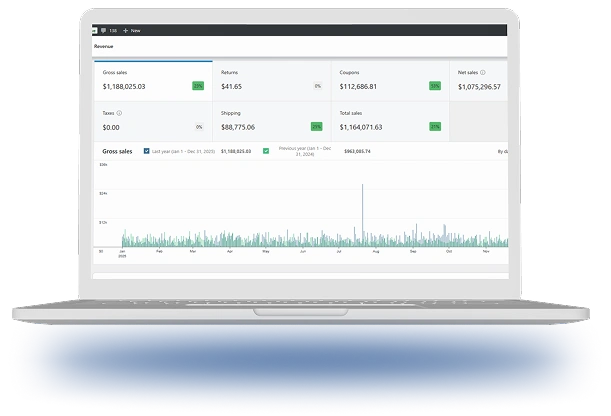Viewport: 611px width, 416px height.
Task: Click the green badge on Gross sales card
Action: click(198, 87)
